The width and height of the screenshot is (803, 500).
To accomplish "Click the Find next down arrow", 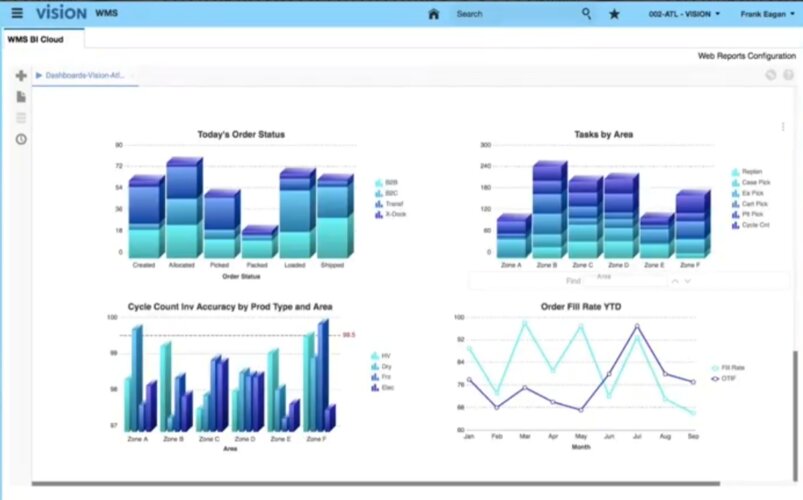I will (x=688, y=281).
